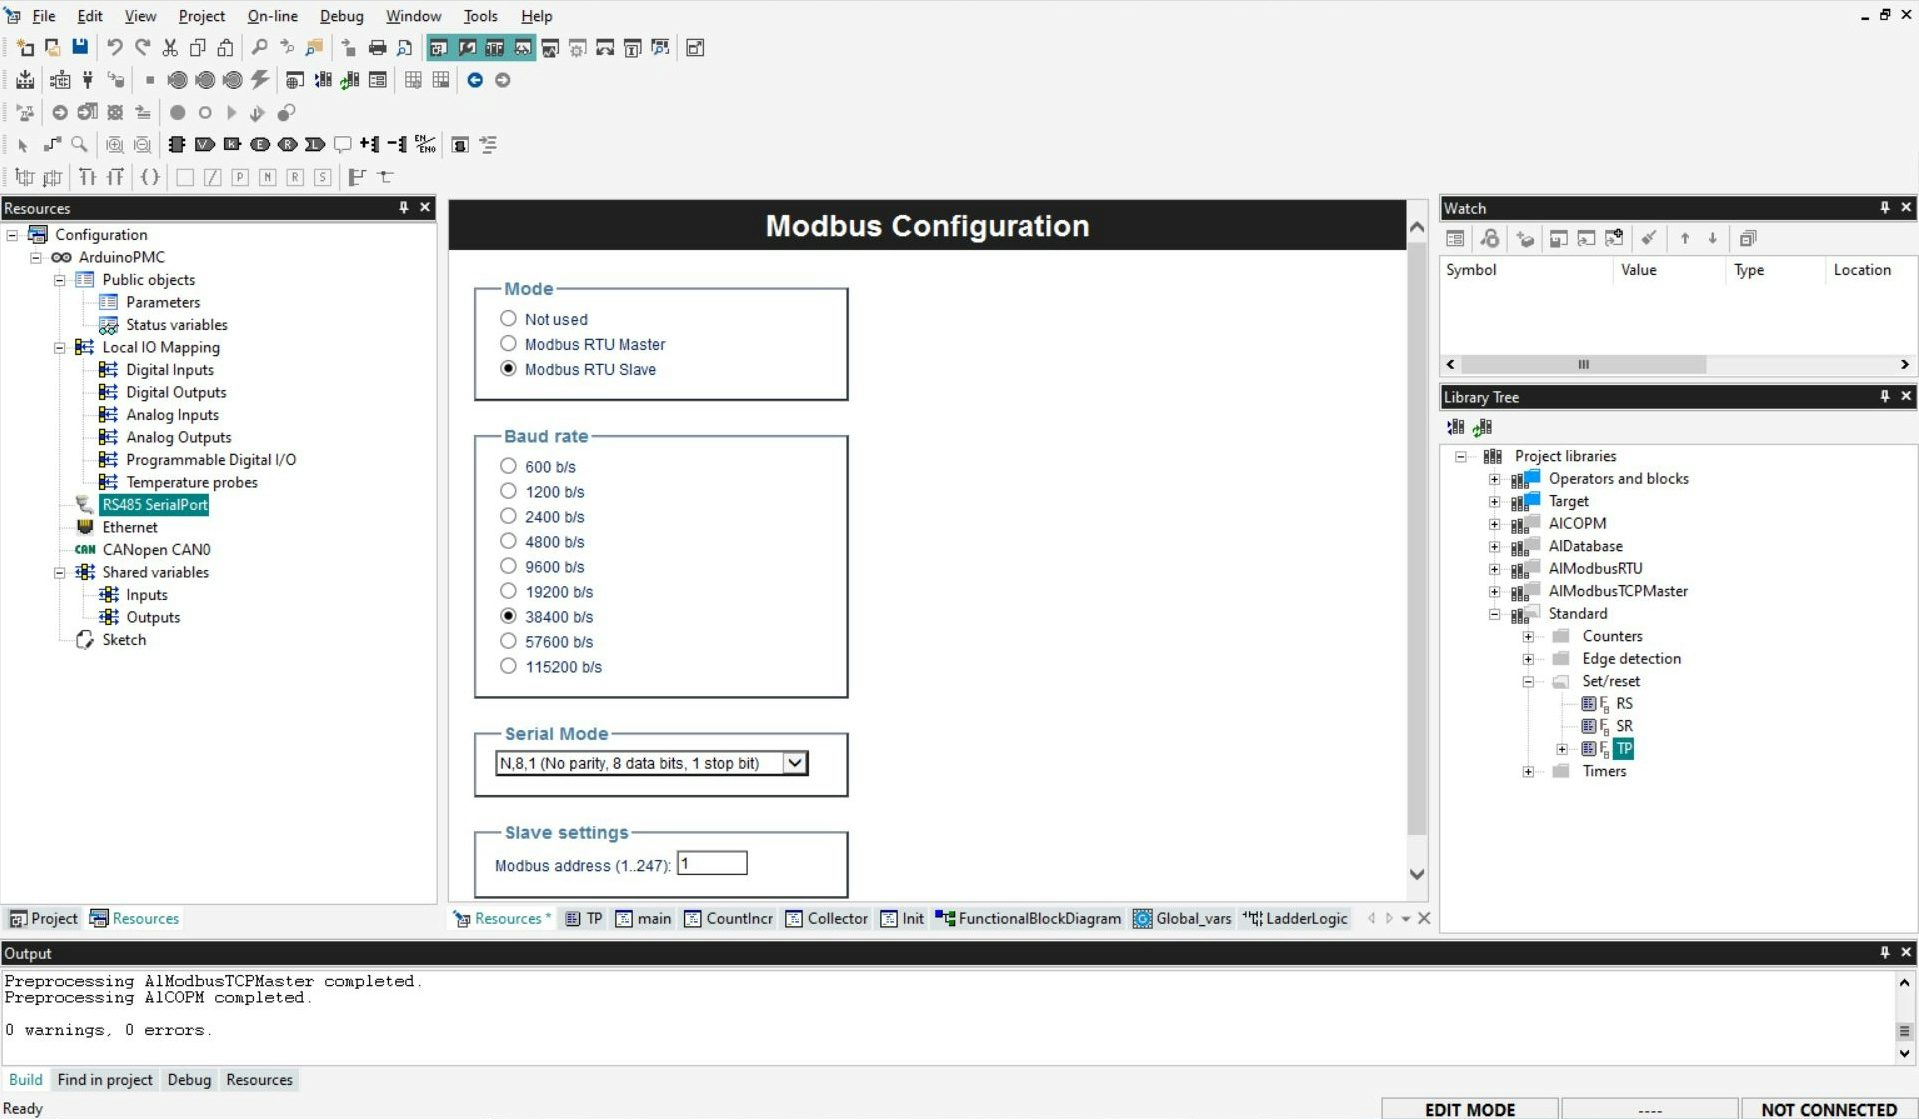1919x1119 pixels.
Task: Select Ethernet in the Resources tree
Action: click(129, 527)
